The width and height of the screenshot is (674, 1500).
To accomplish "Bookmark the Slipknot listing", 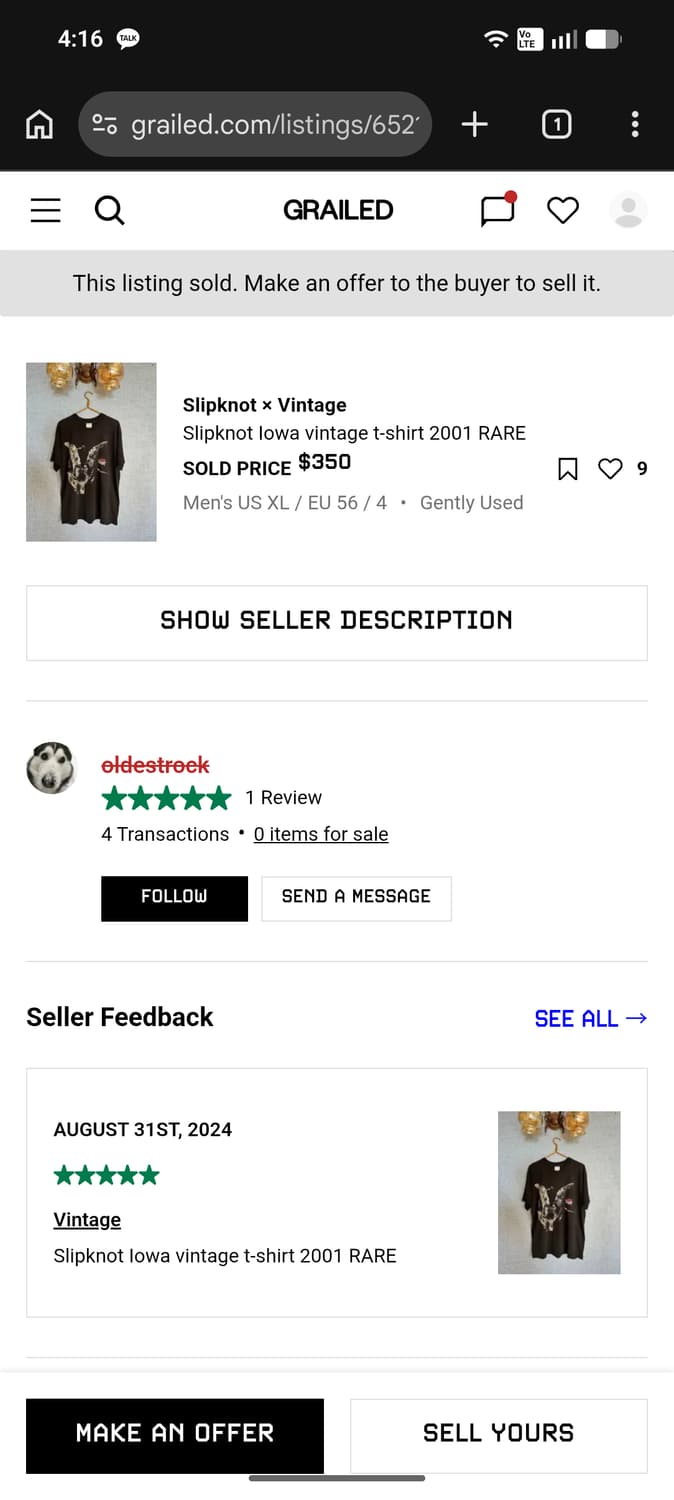I will point(567,469).
